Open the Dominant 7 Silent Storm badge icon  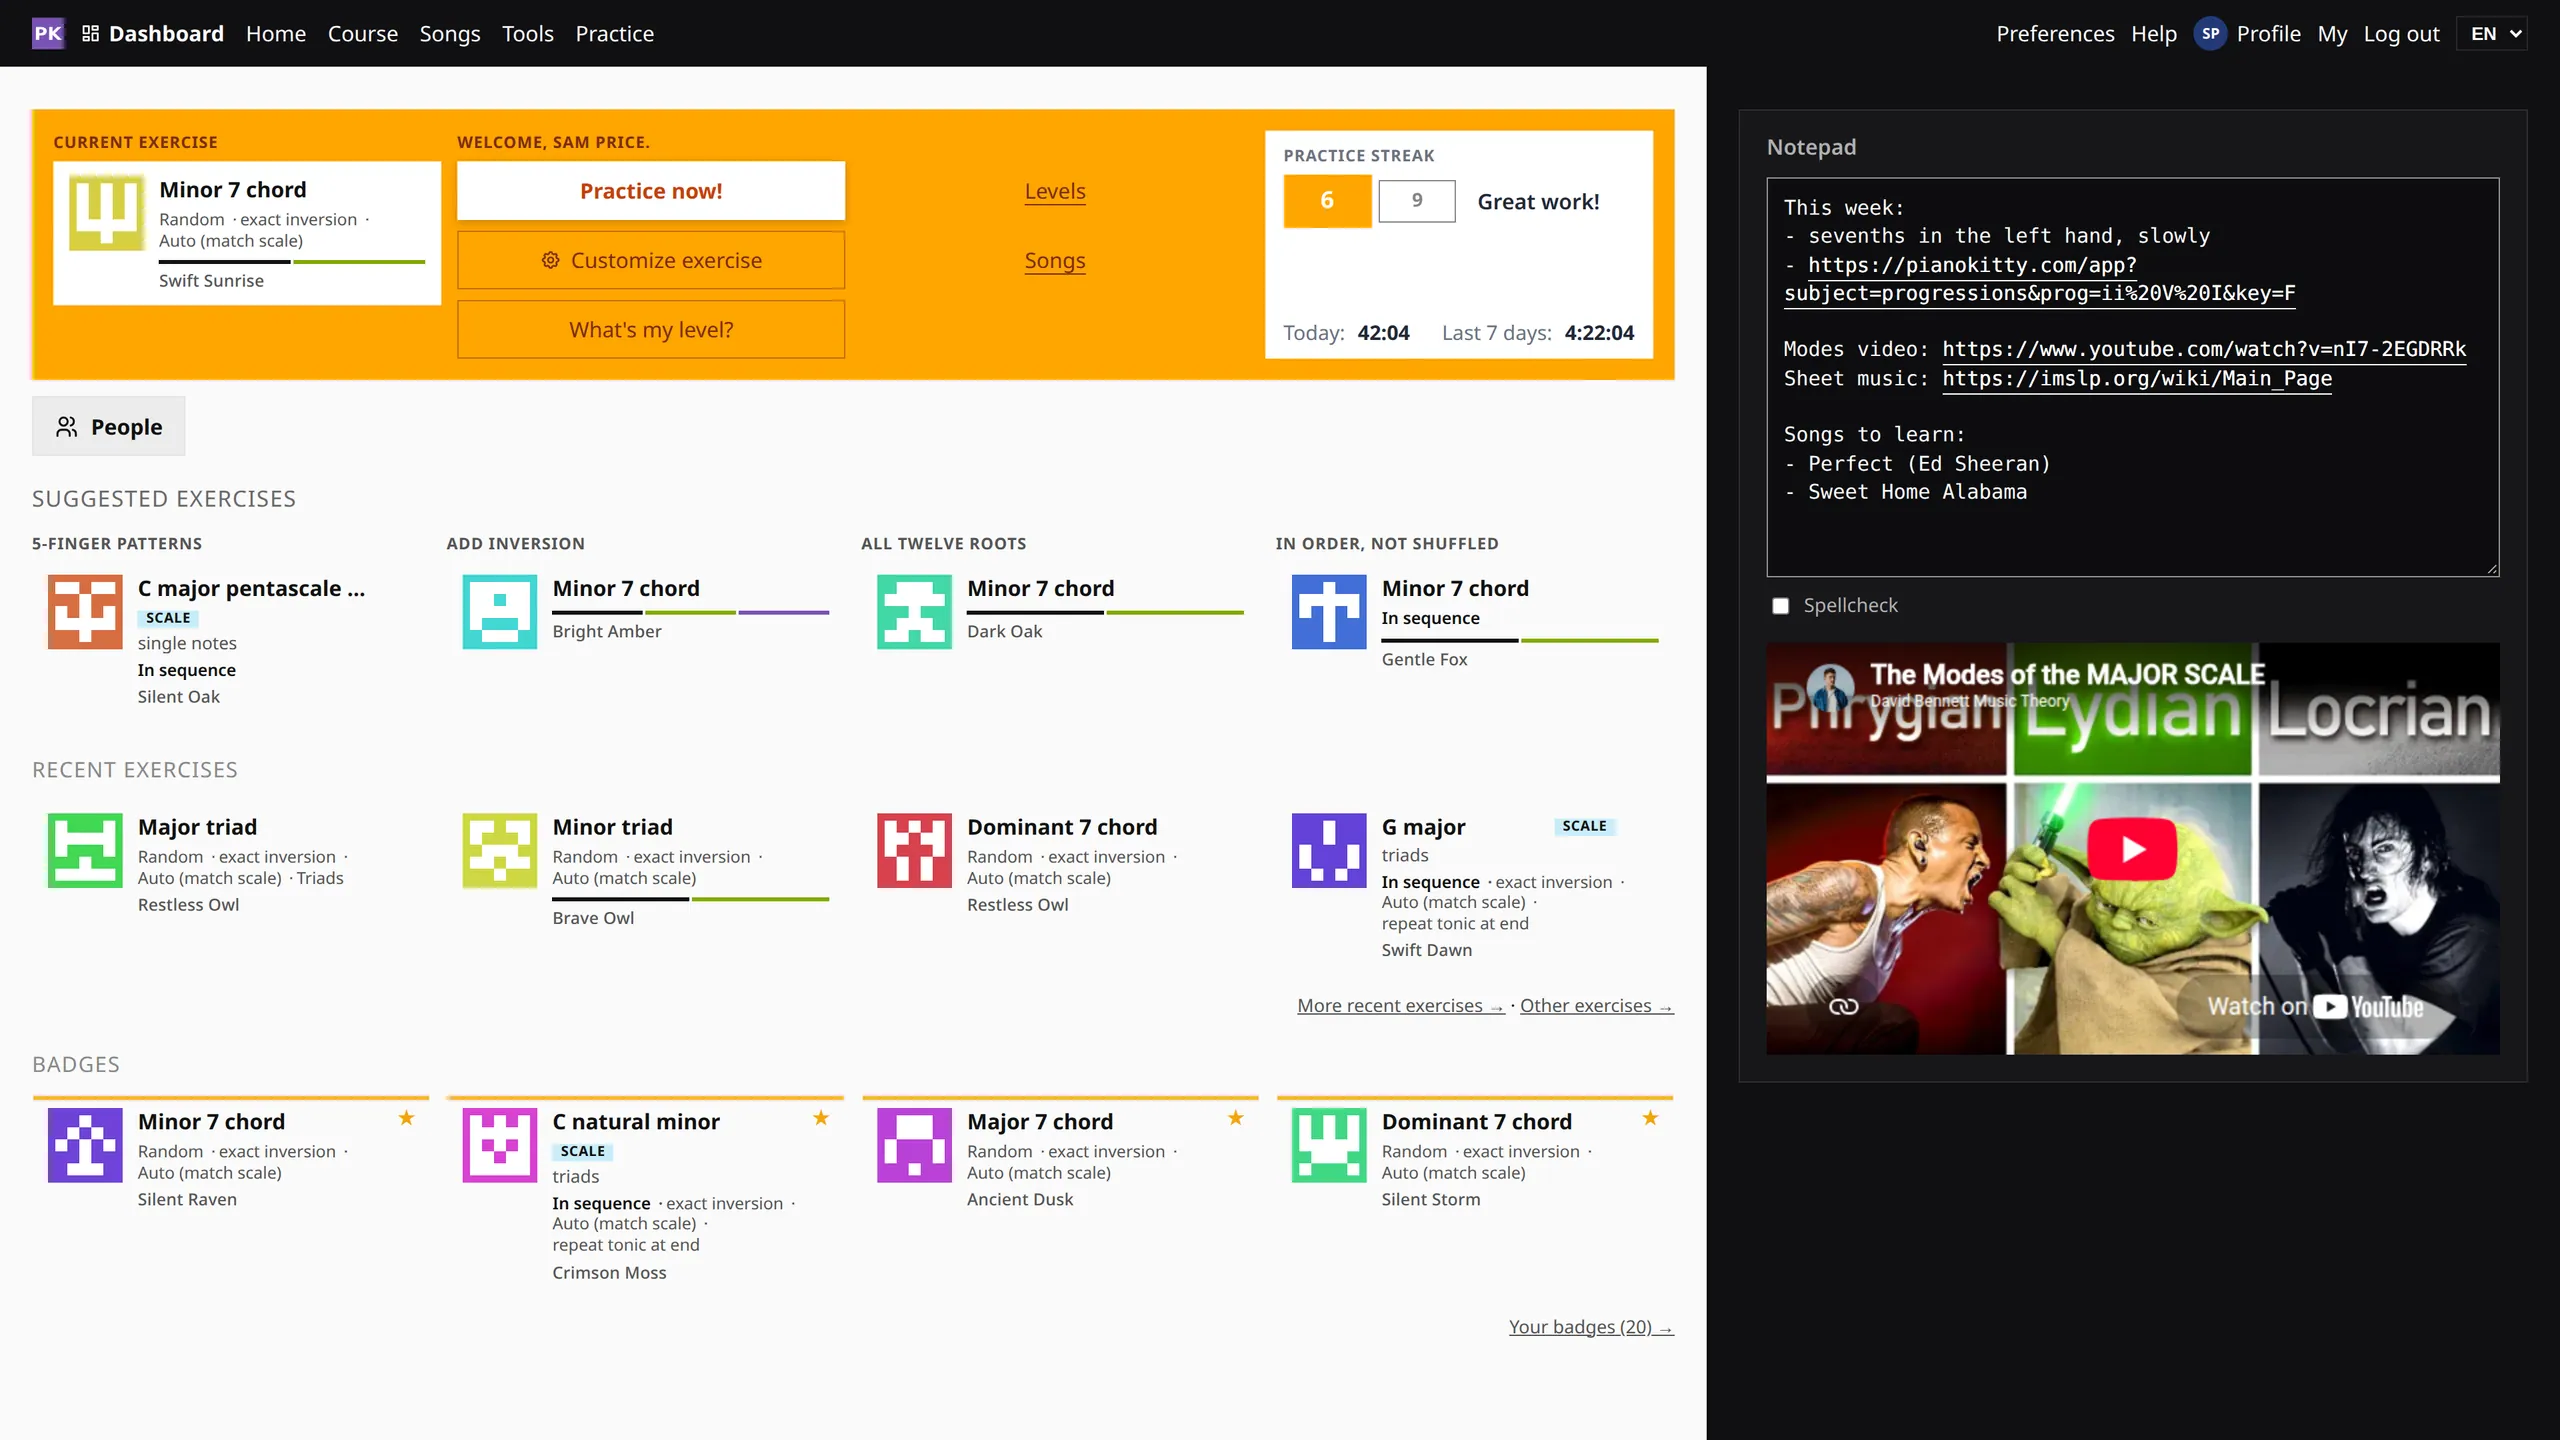pyautogui.click(x=1328, y=1145)
